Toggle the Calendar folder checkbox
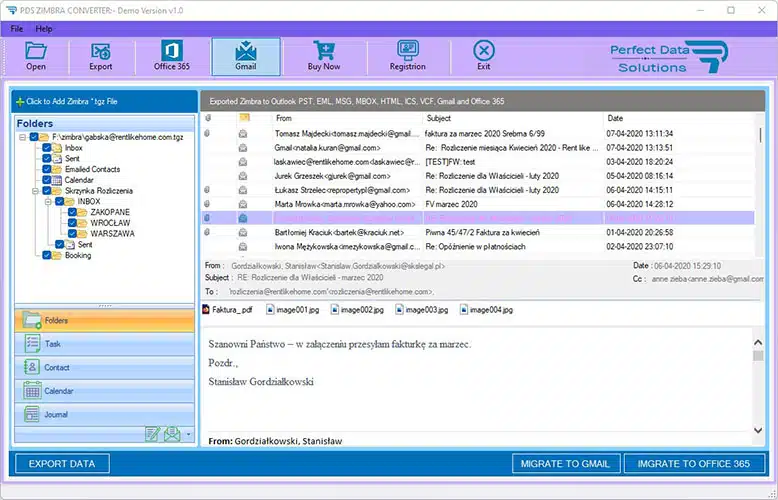The height and width of the screenshot is (500, 778). click(47, 180)
